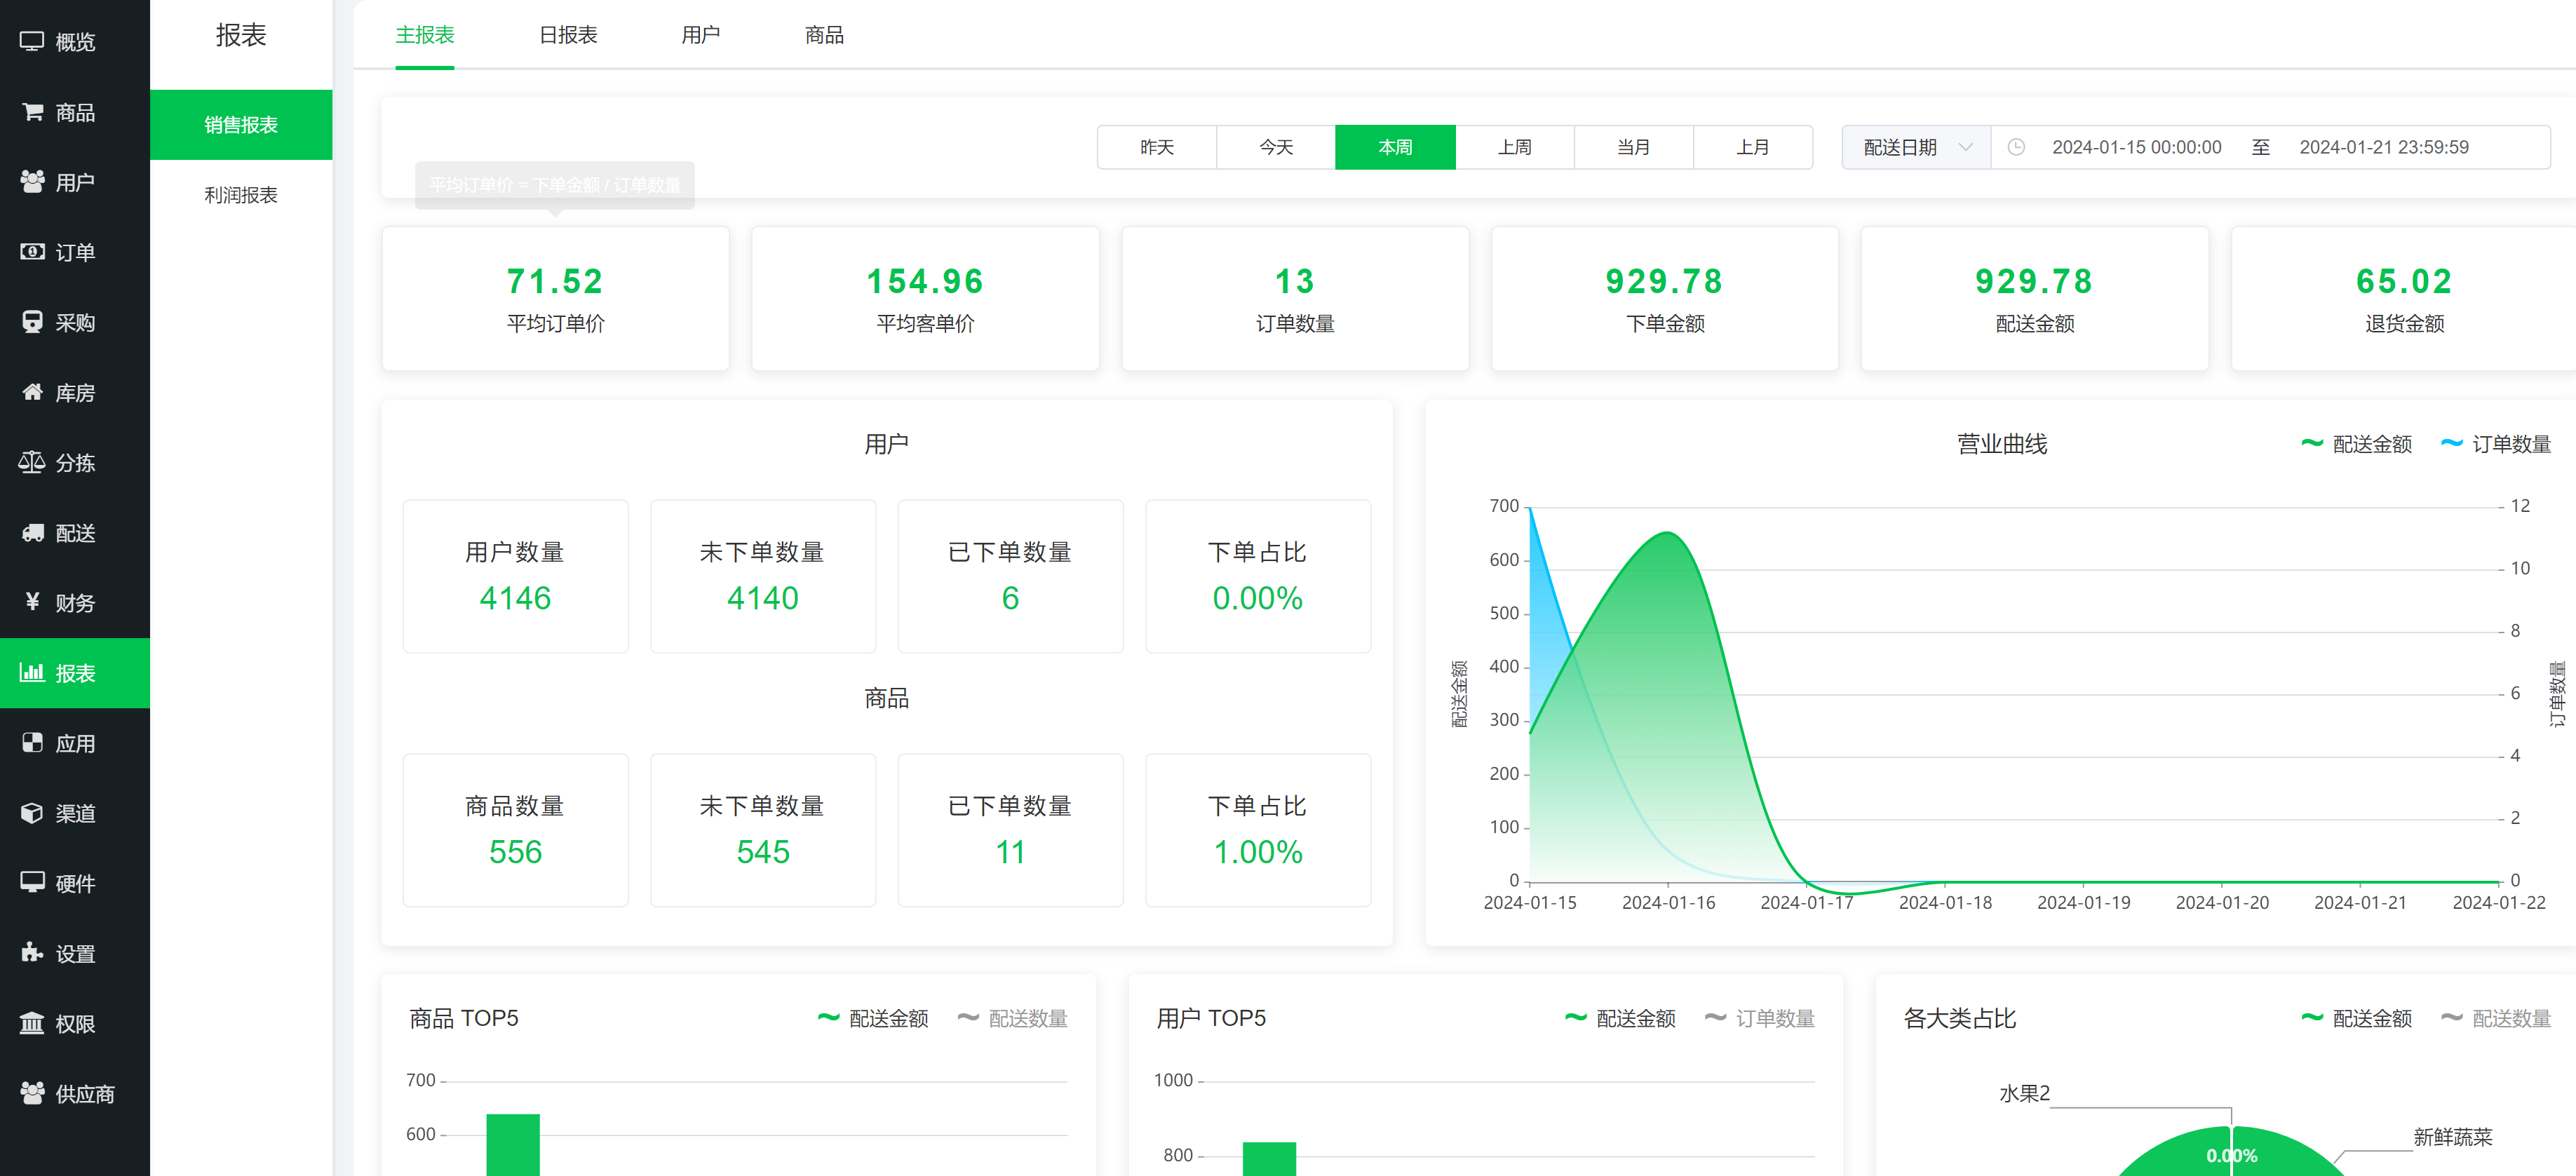This screenshot has height=1176, width=2576.
Task: Click the users 已下单数量 6 tile
Action: 1011,577
